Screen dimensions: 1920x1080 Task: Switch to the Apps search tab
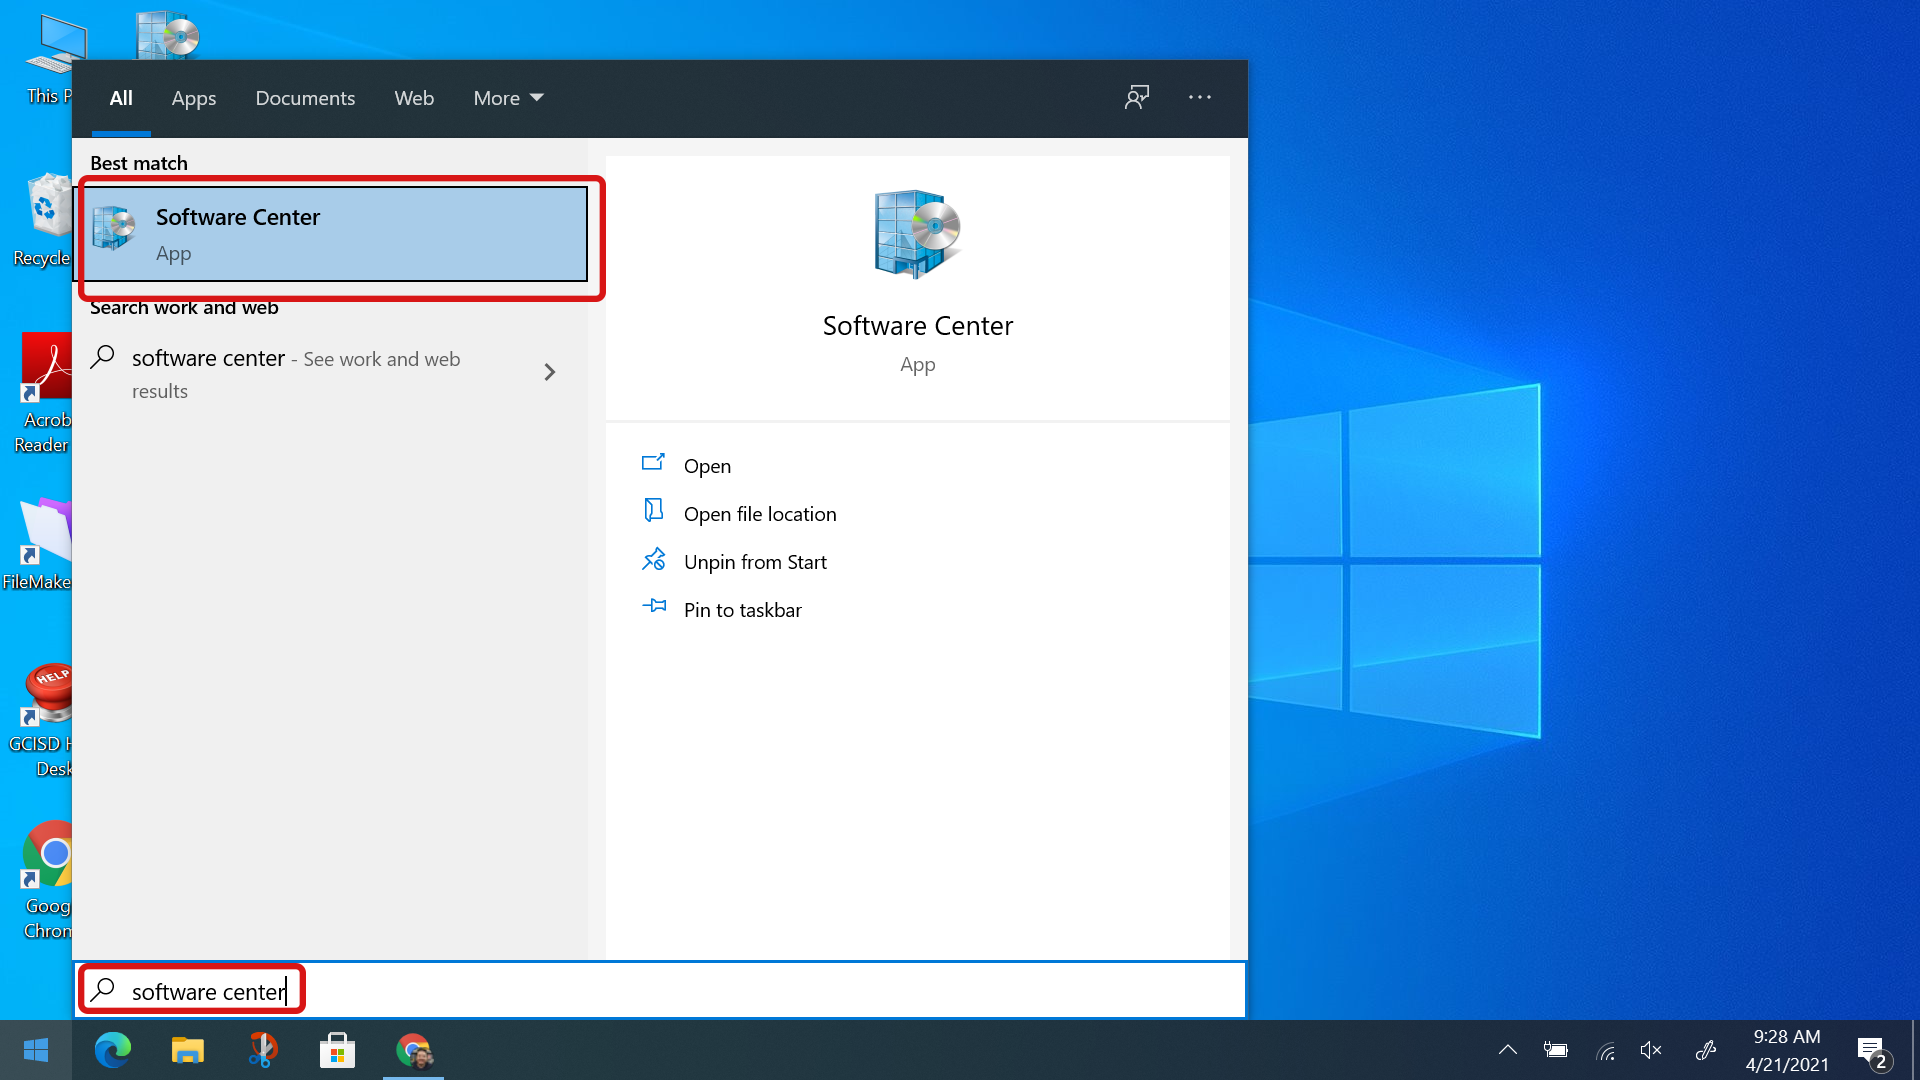(194, 98)
